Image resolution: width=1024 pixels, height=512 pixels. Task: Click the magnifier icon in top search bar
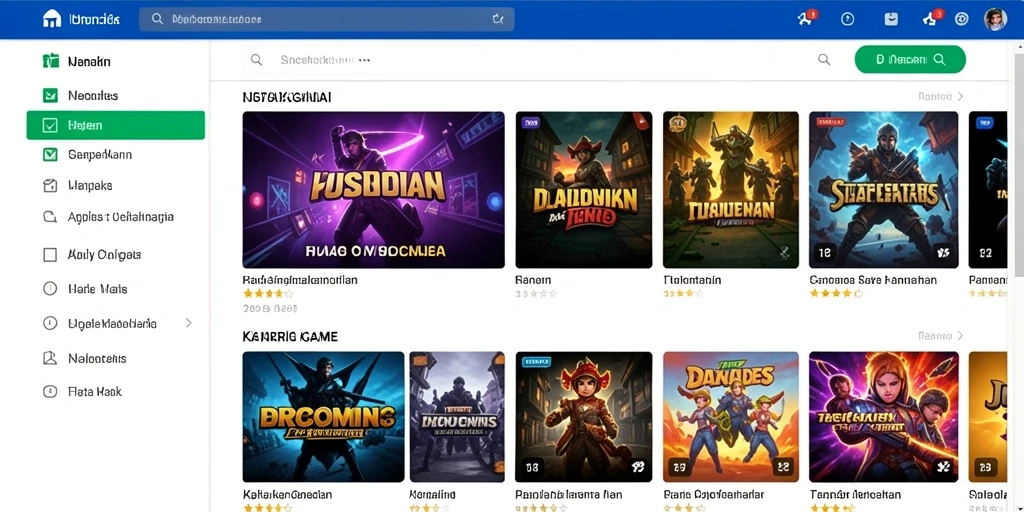(157, 20)
